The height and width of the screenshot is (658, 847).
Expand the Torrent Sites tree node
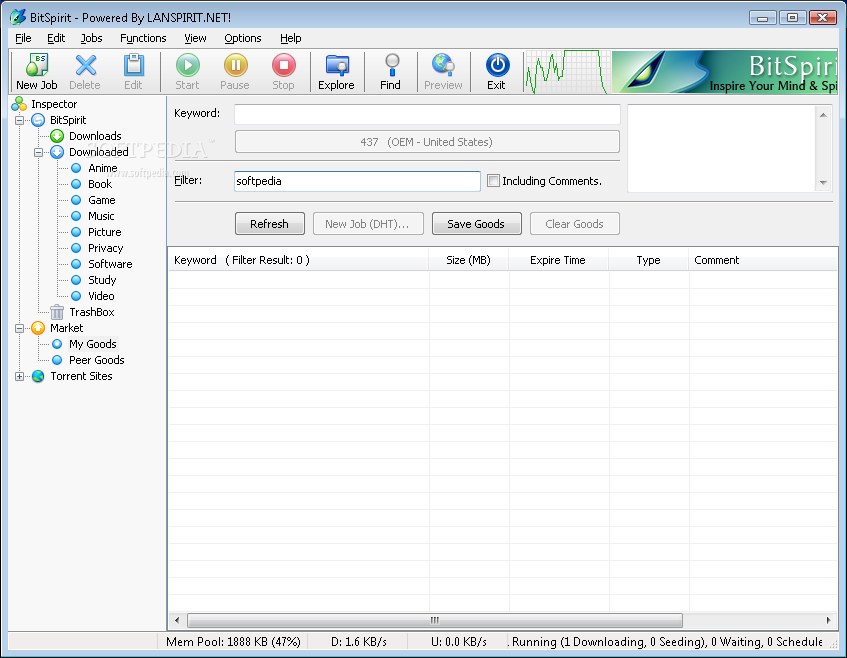pos(19,377)
